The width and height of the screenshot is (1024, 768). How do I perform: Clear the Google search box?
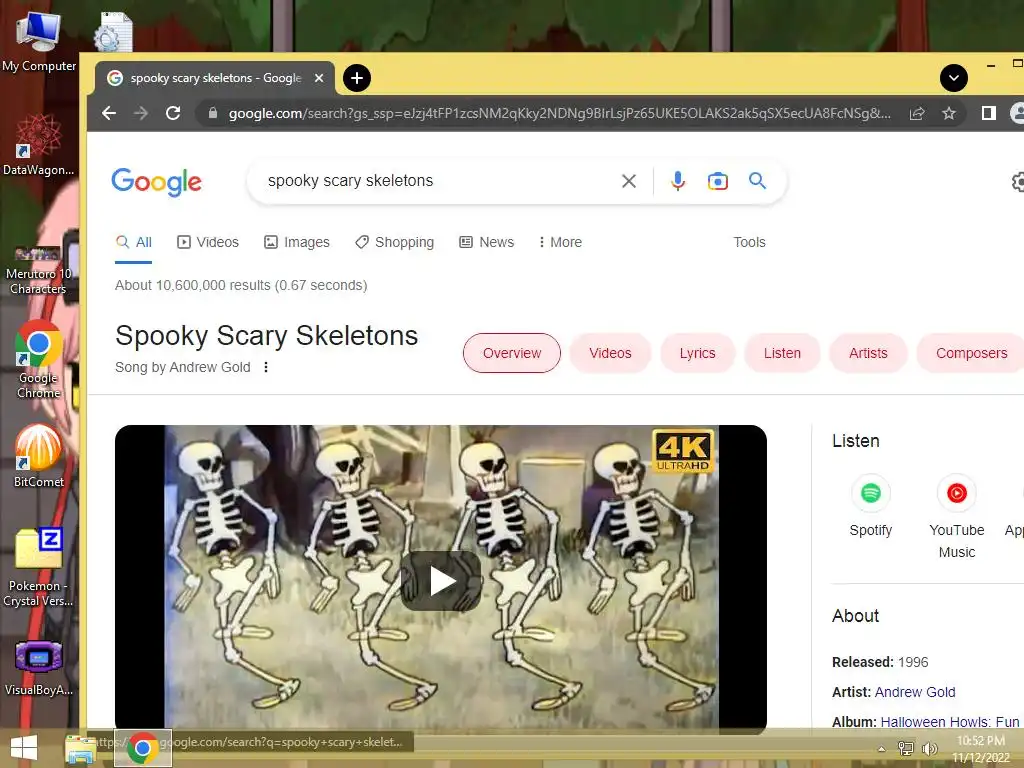[x=629, y=181]
